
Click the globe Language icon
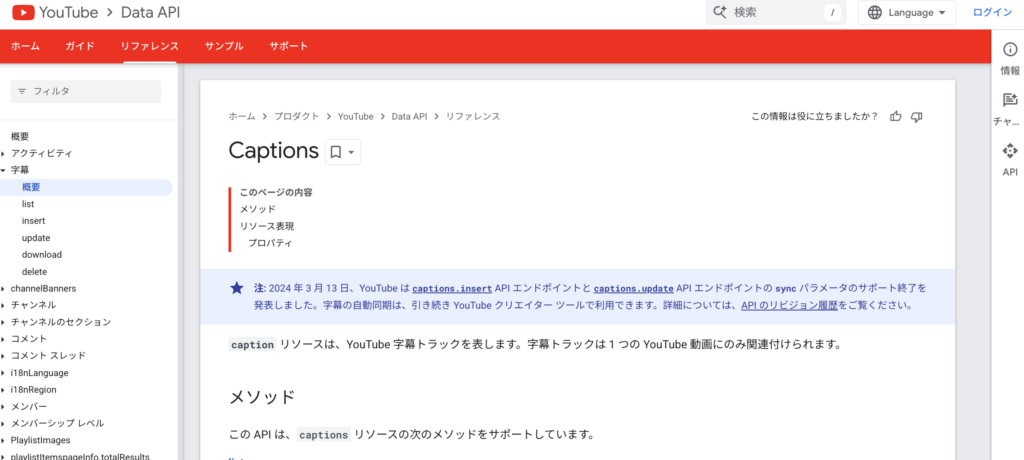coord(876,13)
